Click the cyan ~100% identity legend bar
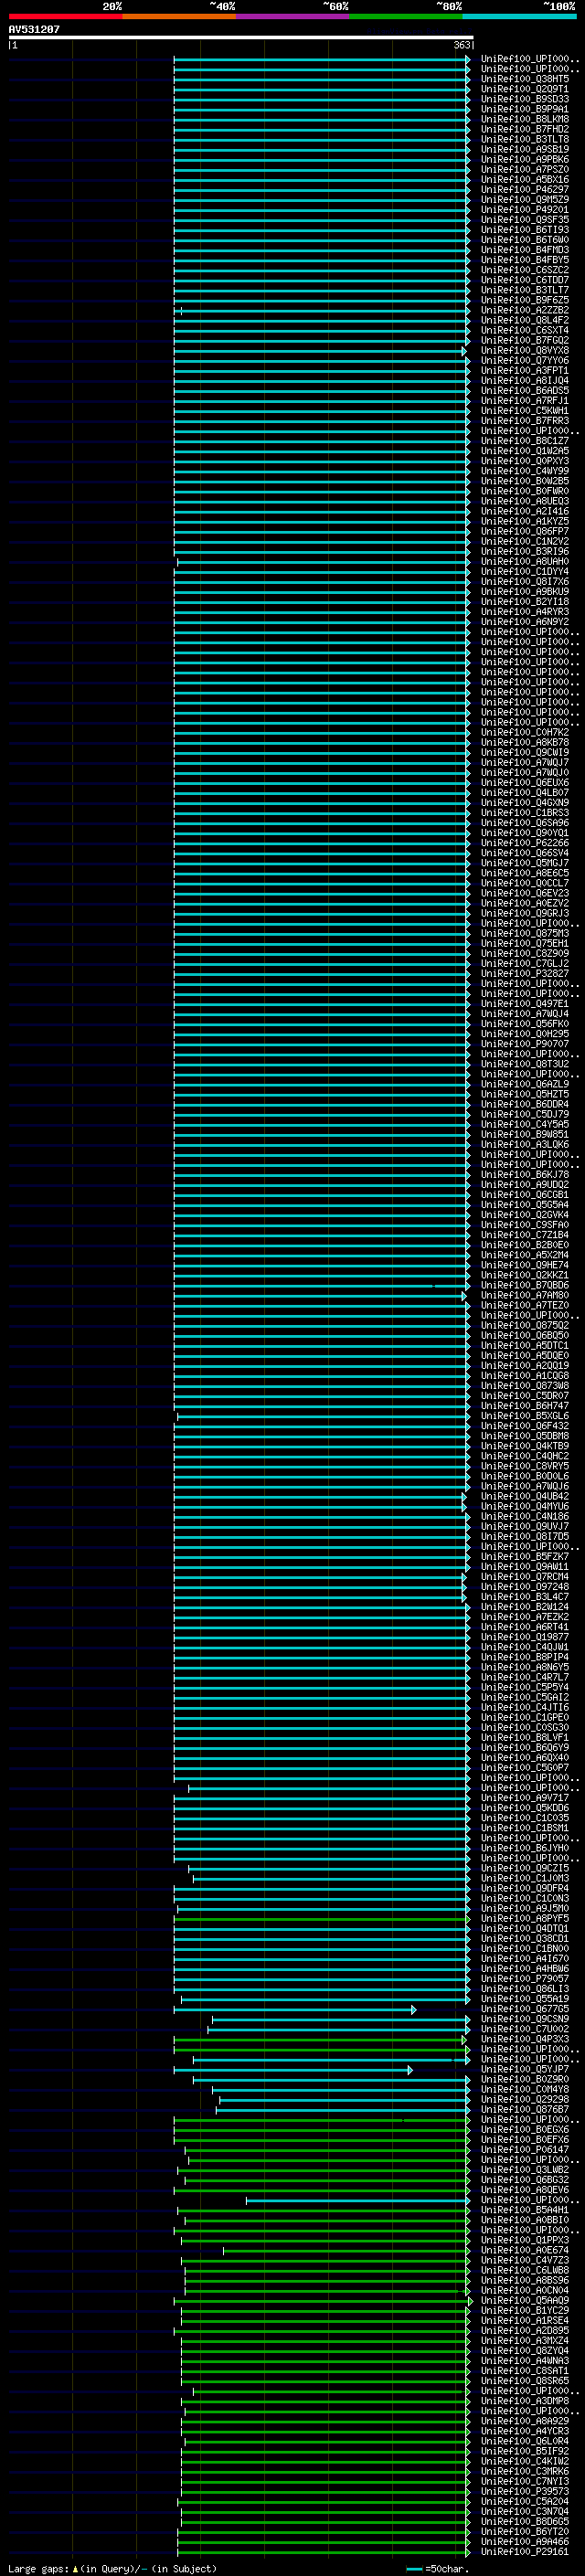This screenshot has width=585, height=2576. (520, 16)
